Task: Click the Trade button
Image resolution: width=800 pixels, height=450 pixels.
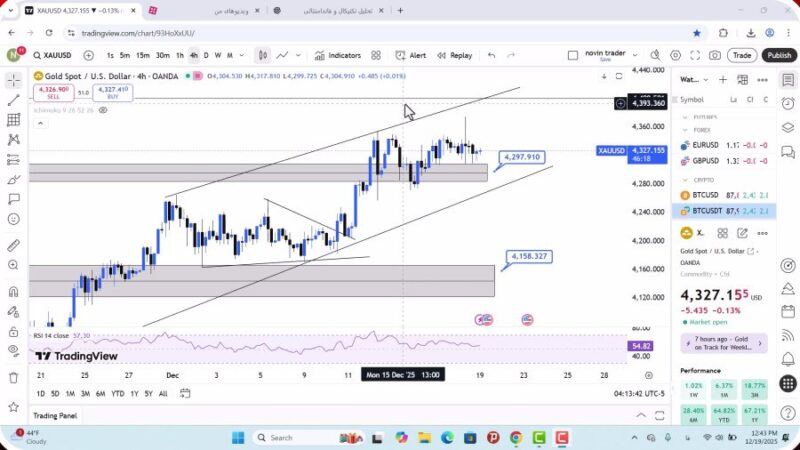Action: pyautogui.click(x=741, y=55)
